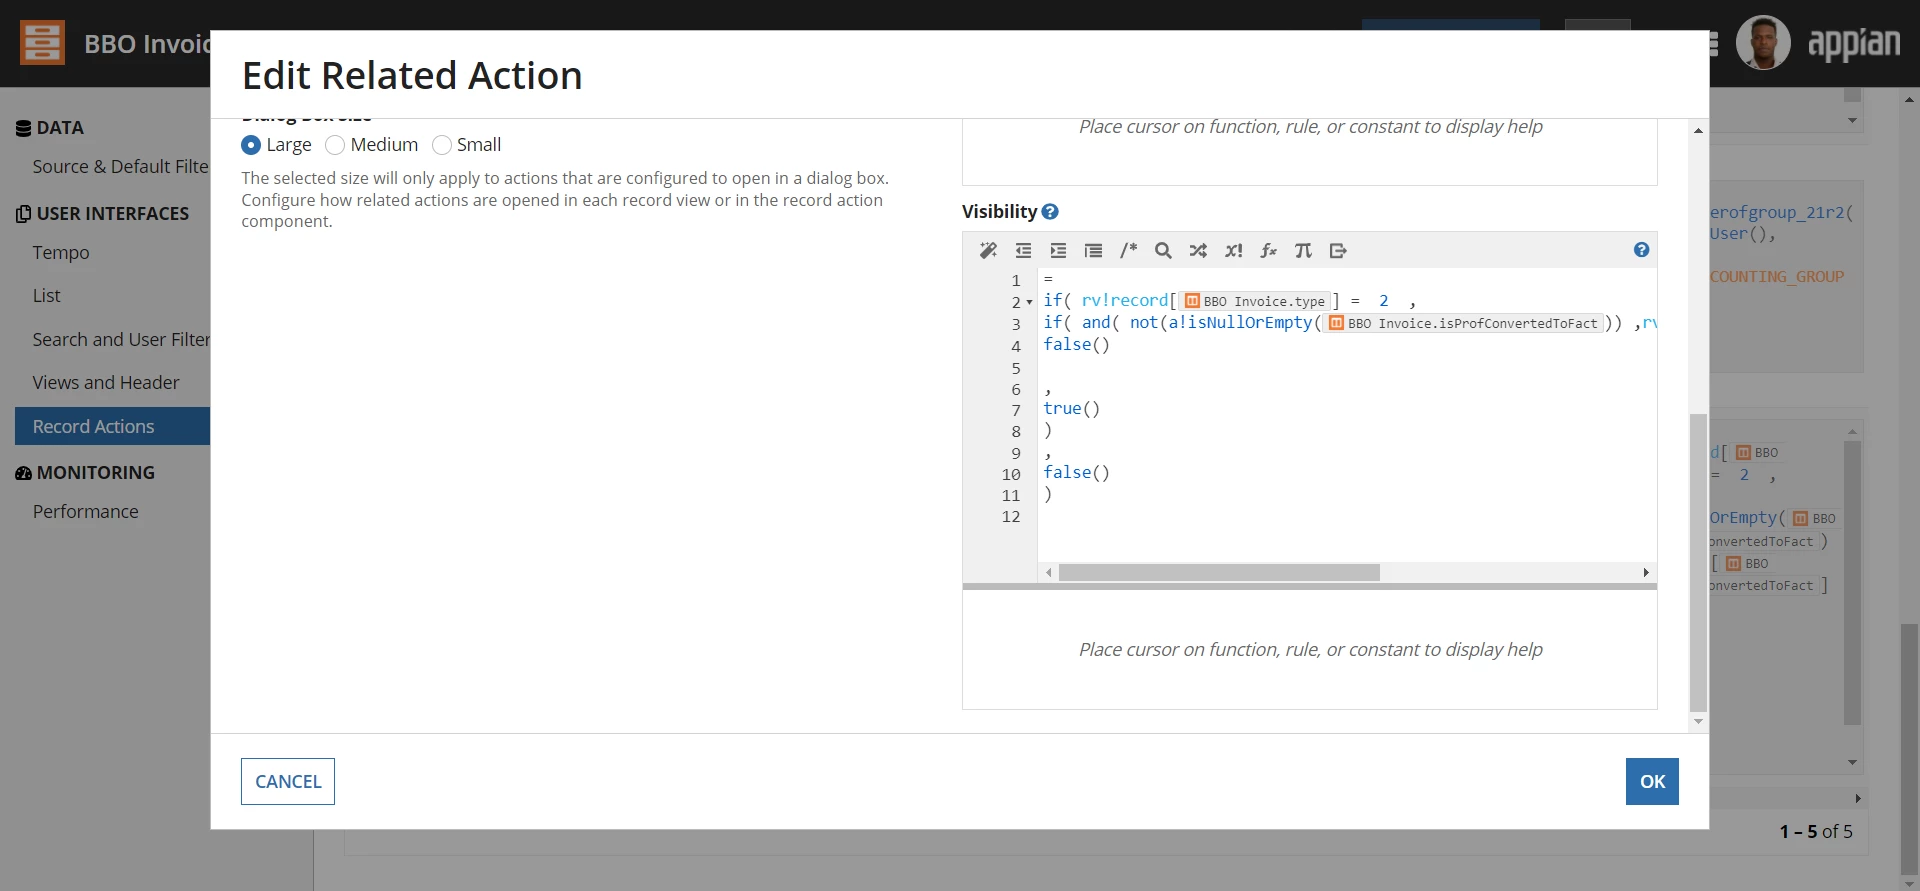
Task: Toggle comment with the /* icon
Action: pos(1128,250)
